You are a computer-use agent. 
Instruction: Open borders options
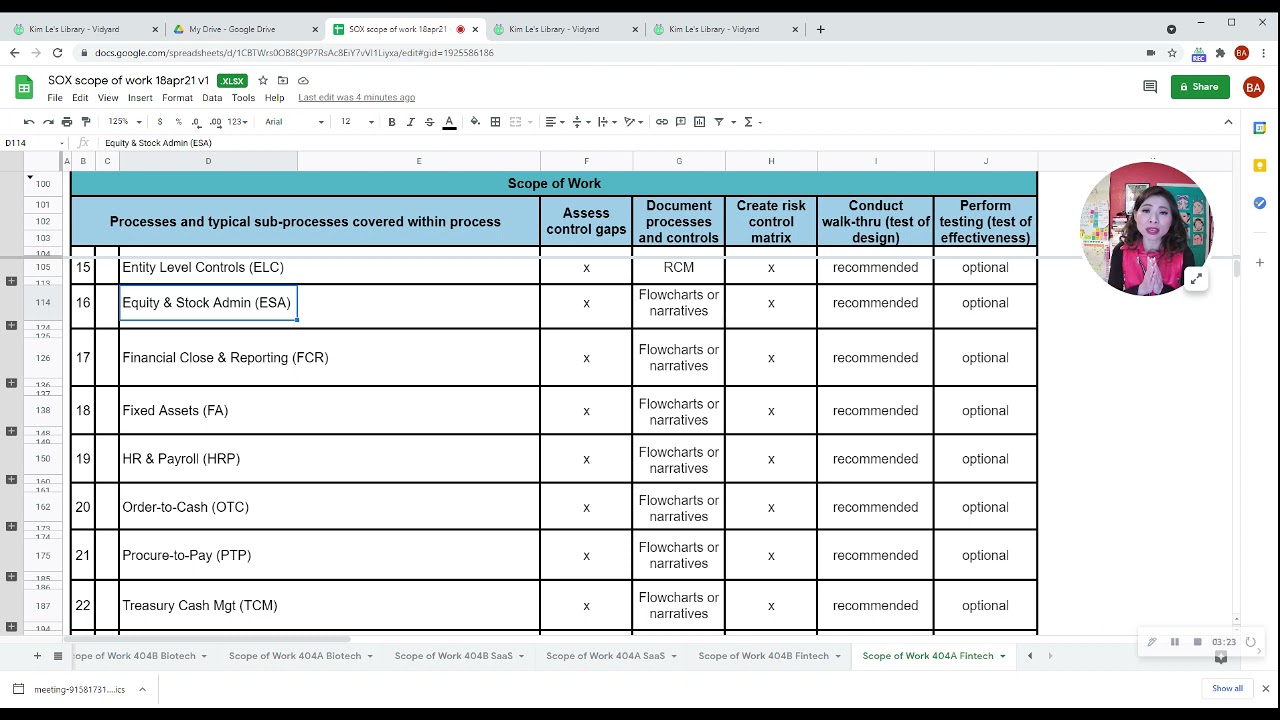pos(495,122)
